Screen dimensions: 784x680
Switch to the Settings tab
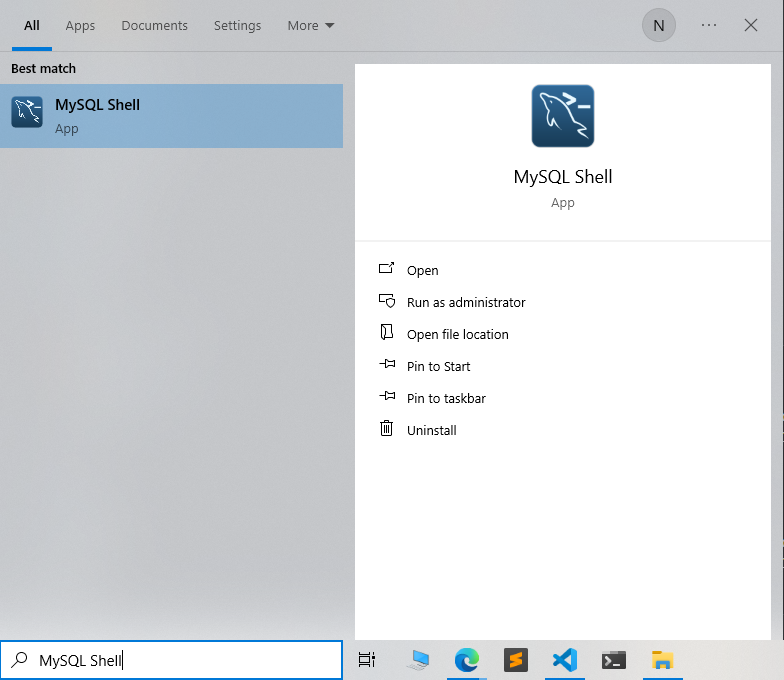[238, 26]
